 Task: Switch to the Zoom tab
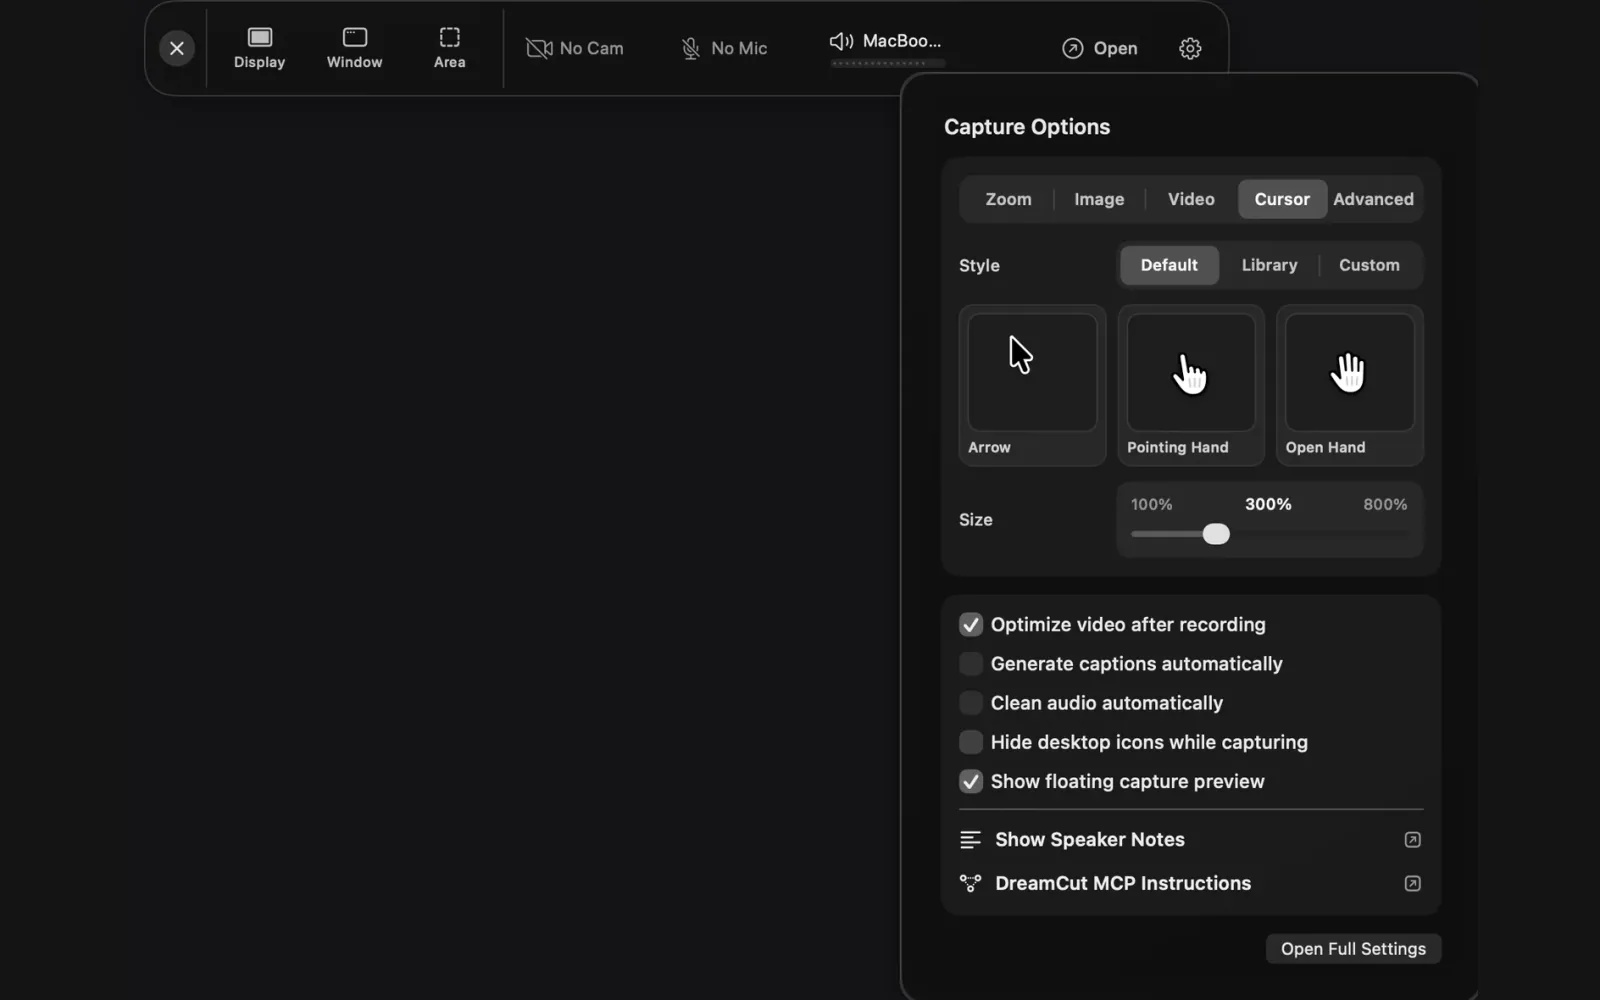click(x=1008, y=199)
